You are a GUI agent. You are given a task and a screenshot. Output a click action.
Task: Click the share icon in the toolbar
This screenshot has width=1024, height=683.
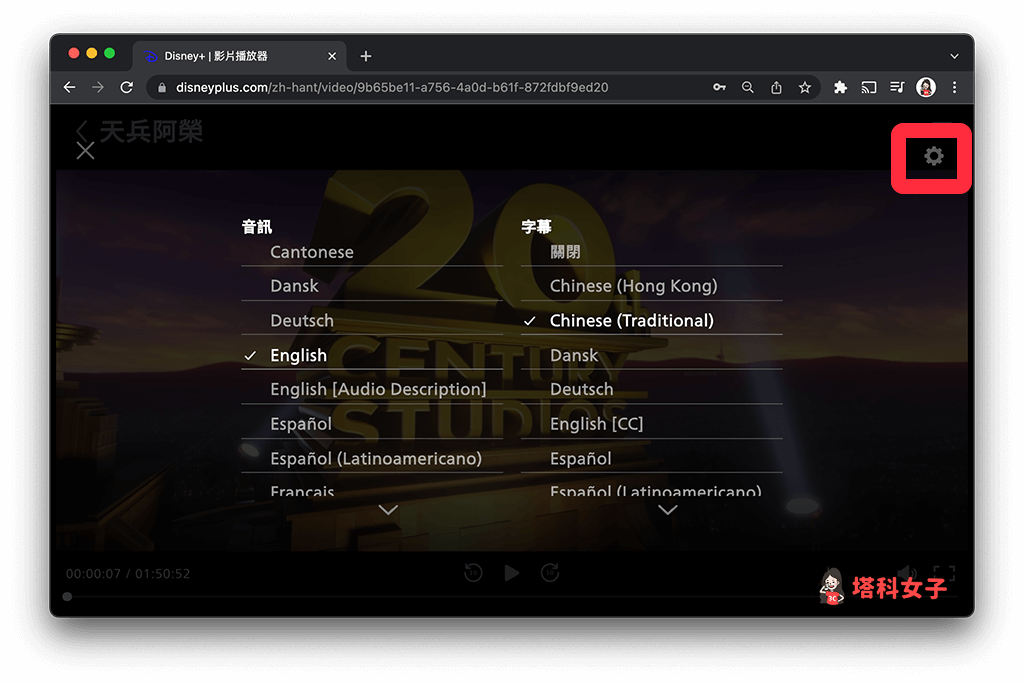(x=777, y=87)
